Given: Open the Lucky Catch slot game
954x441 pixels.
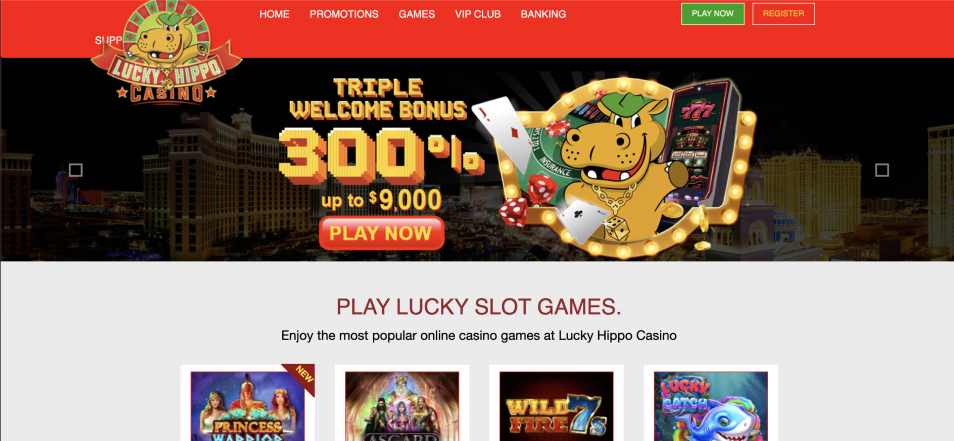Looking at the screenshot, I should (x=711, y=406).
